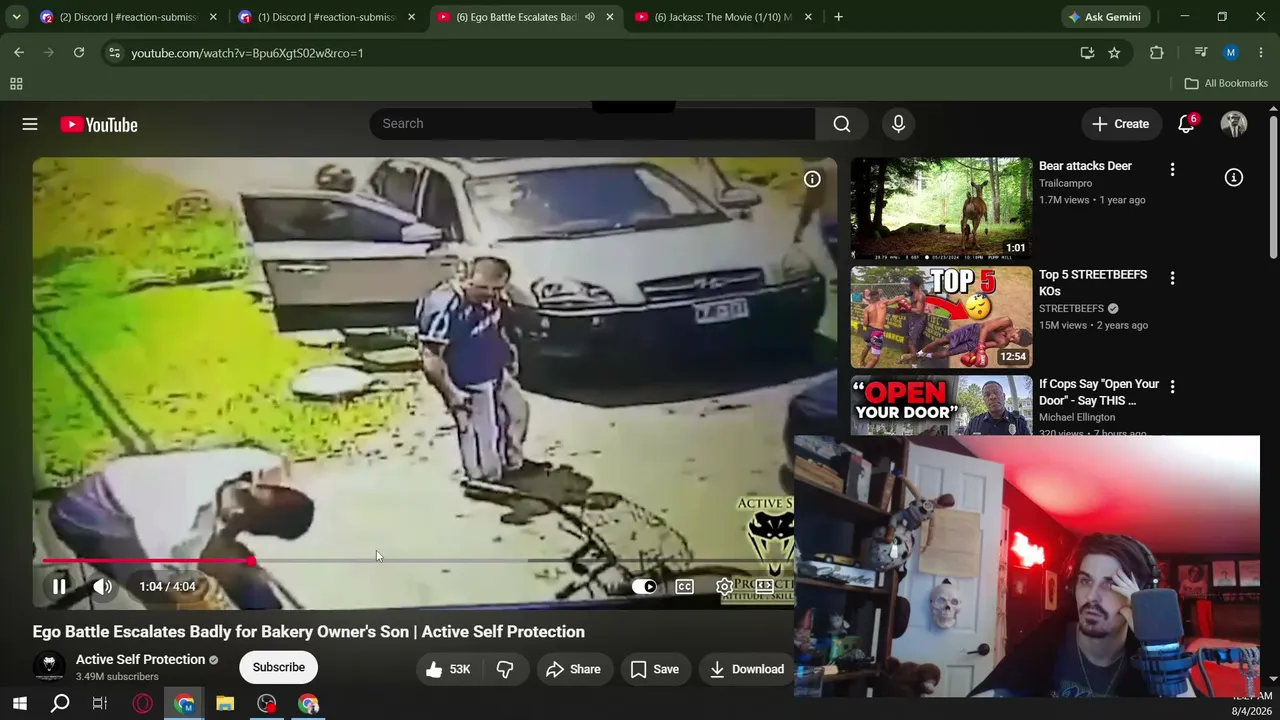
Task: Switch player to theater mode
Action: point(764,587)
